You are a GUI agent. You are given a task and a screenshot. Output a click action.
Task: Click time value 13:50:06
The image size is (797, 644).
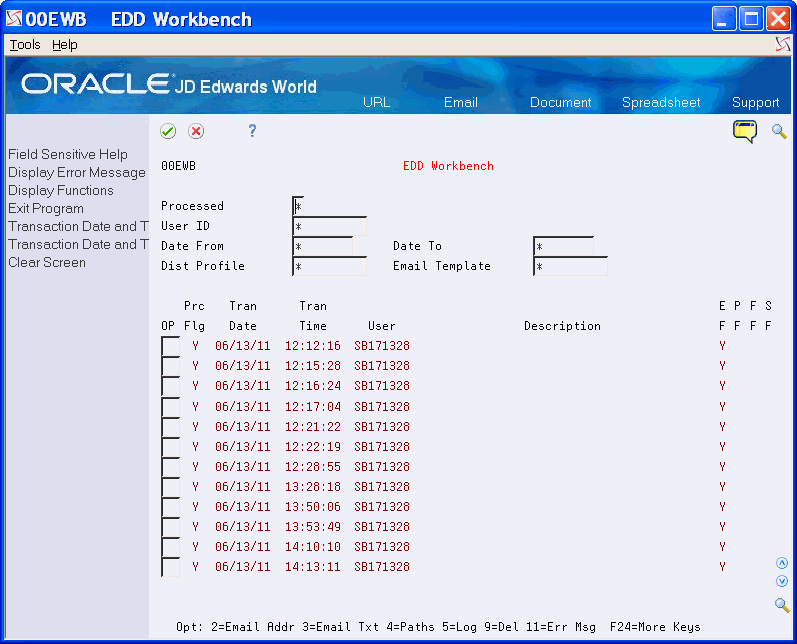point(313,507)
